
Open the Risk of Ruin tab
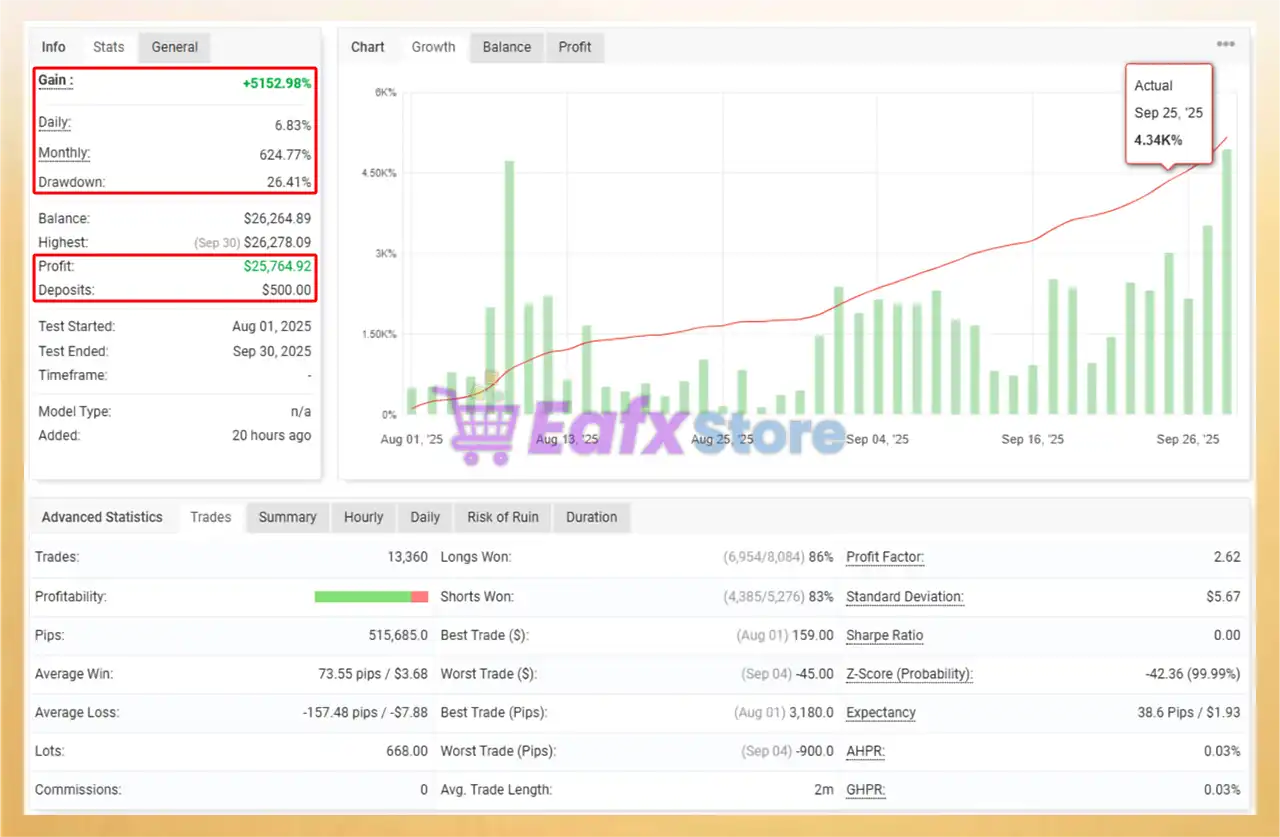click(x=502, y=517)
